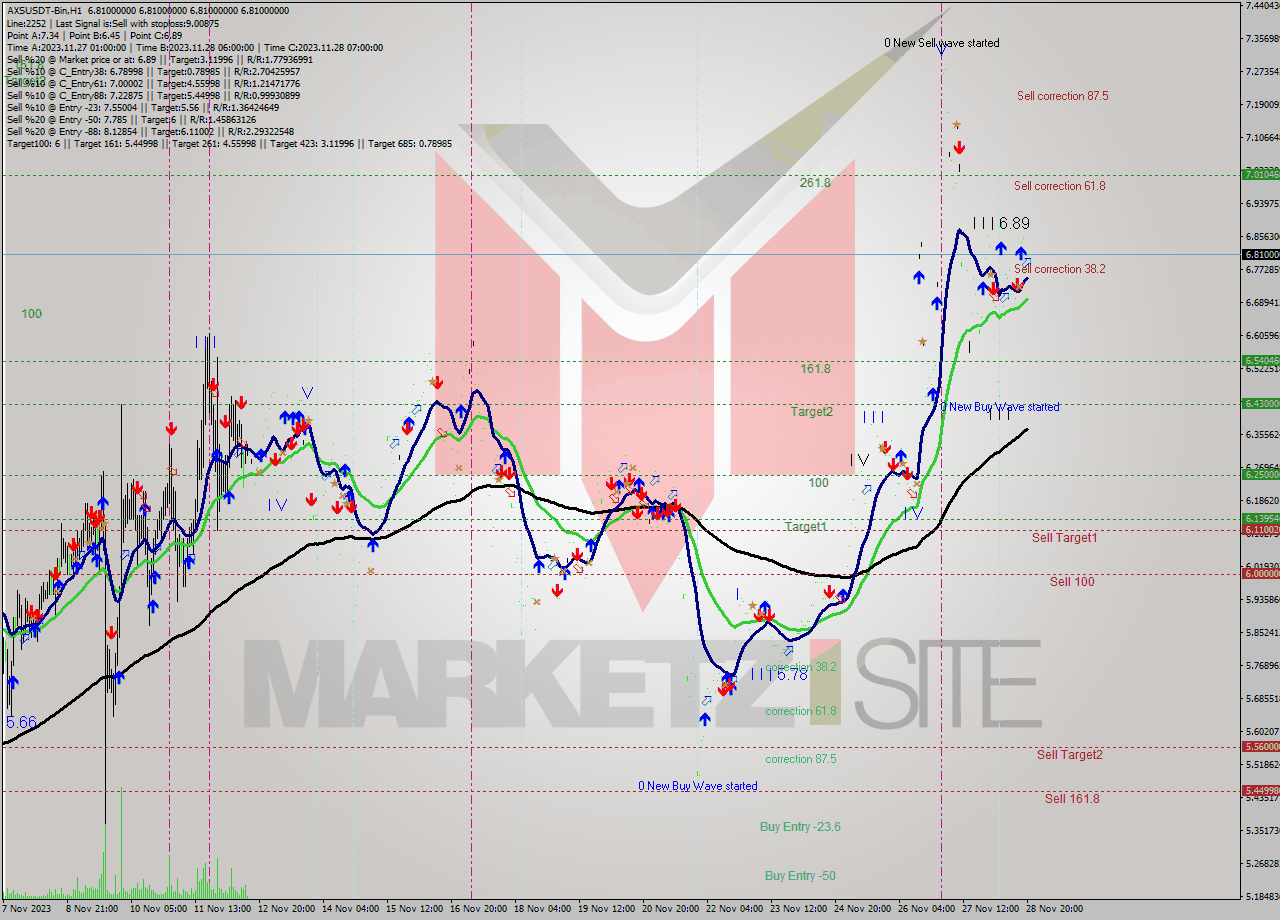Select the 'Sell %10 @ Entry -23' line
The image size is (1280, 920).
145,107
